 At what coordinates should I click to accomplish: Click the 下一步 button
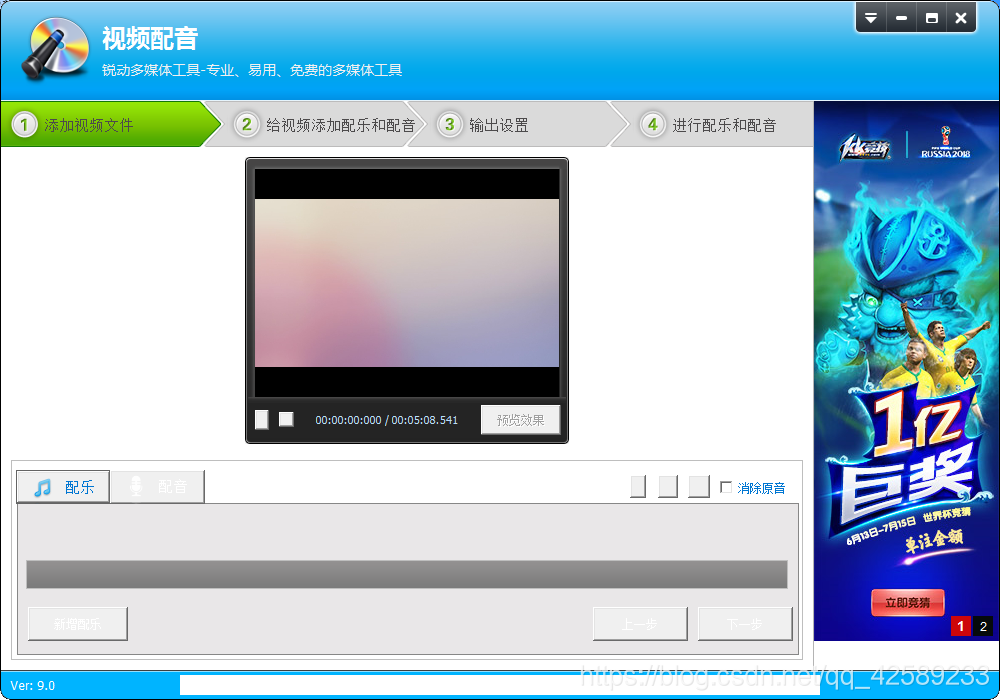(x=745, y=624)
